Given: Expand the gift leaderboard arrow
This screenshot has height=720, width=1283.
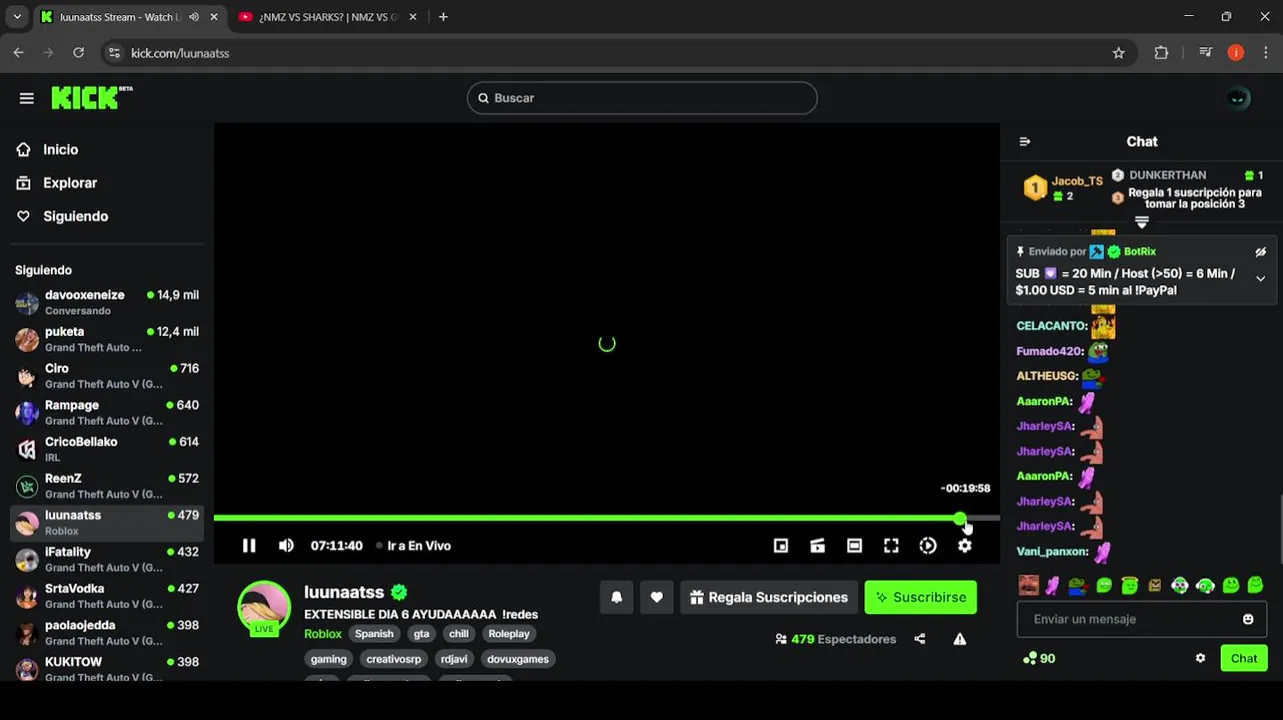Looking at the screenshot, I should click(1142, 222).
